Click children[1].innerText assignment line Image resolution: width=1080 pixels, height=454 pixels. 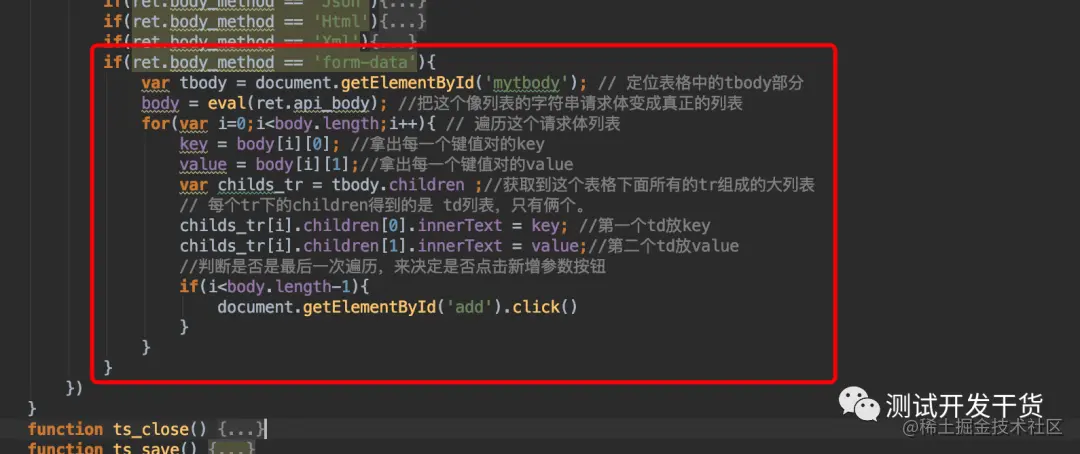(x=384, y=246)
